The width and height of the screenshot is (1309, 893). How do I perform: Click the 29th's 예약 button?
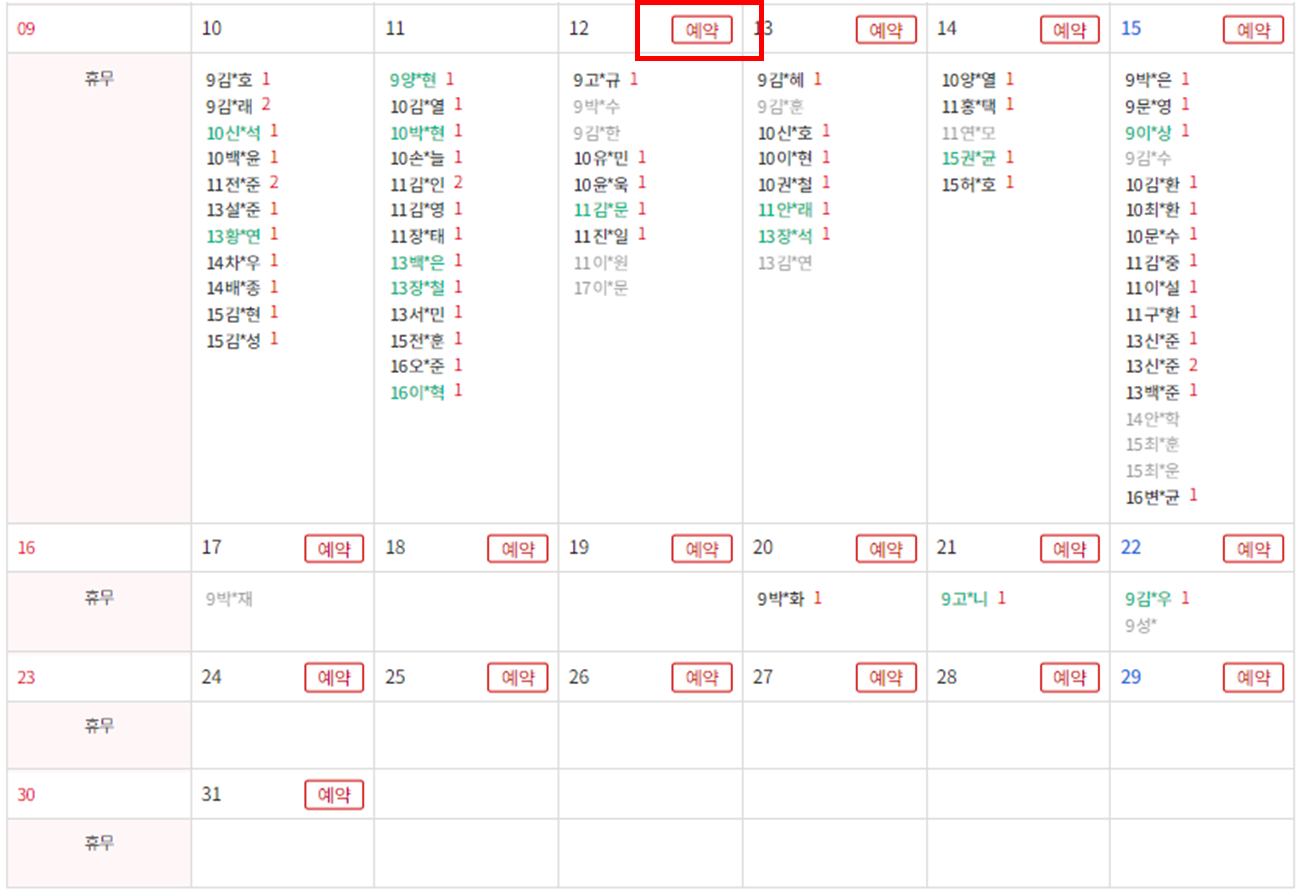click(1253, 678)
